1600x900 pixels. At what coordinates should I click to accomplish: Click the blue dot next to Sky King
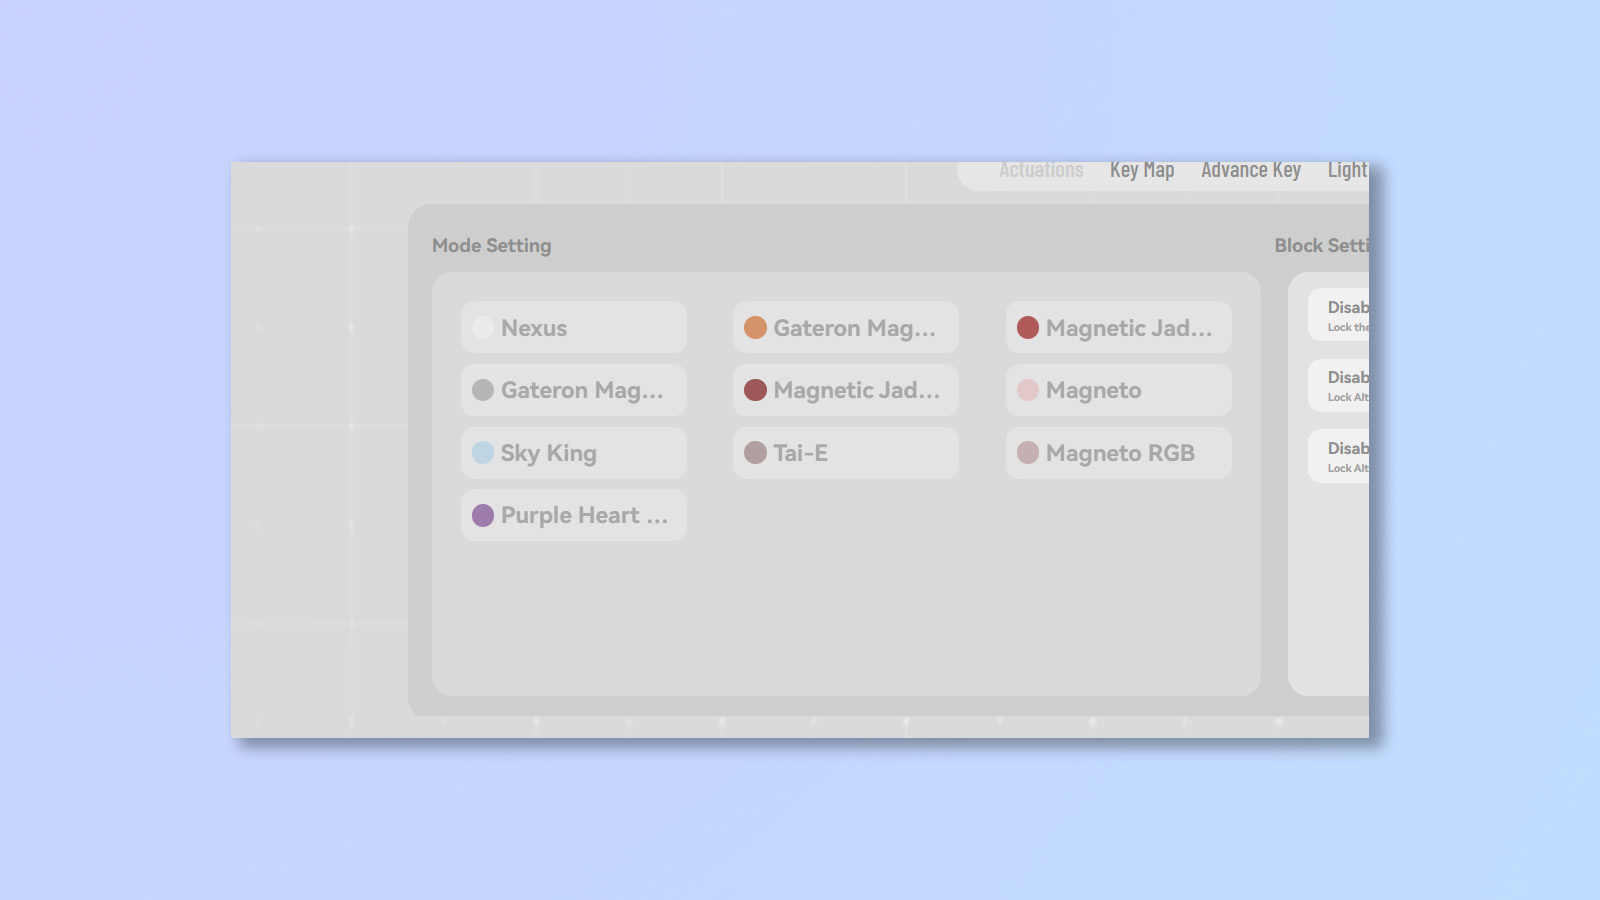[482, 452]
